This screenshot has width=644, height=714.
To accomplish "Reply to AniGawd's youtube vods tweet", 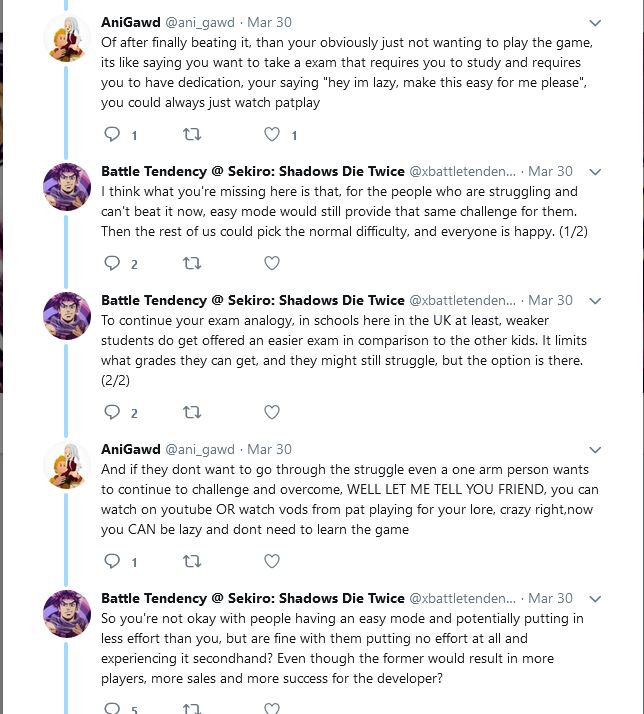I will click(x=112, y=561).
